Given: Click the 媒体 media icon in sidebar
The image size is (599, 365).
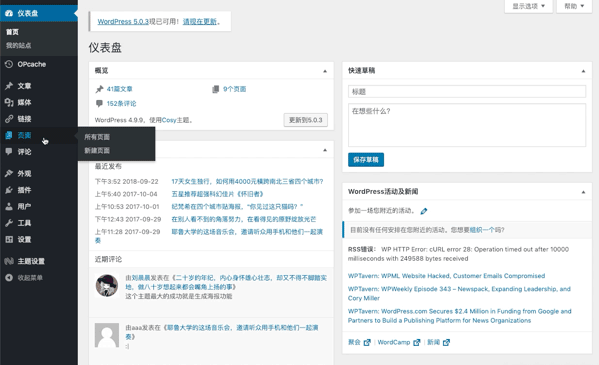Looking at the screenshot, I should (9, 102).
